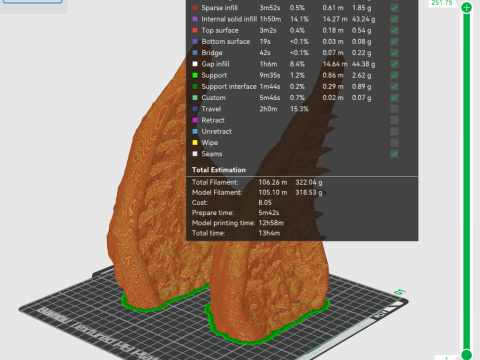480x360 pixels.
Task: Click the layer slider top plus handle
Action: [x=467, y=8]
